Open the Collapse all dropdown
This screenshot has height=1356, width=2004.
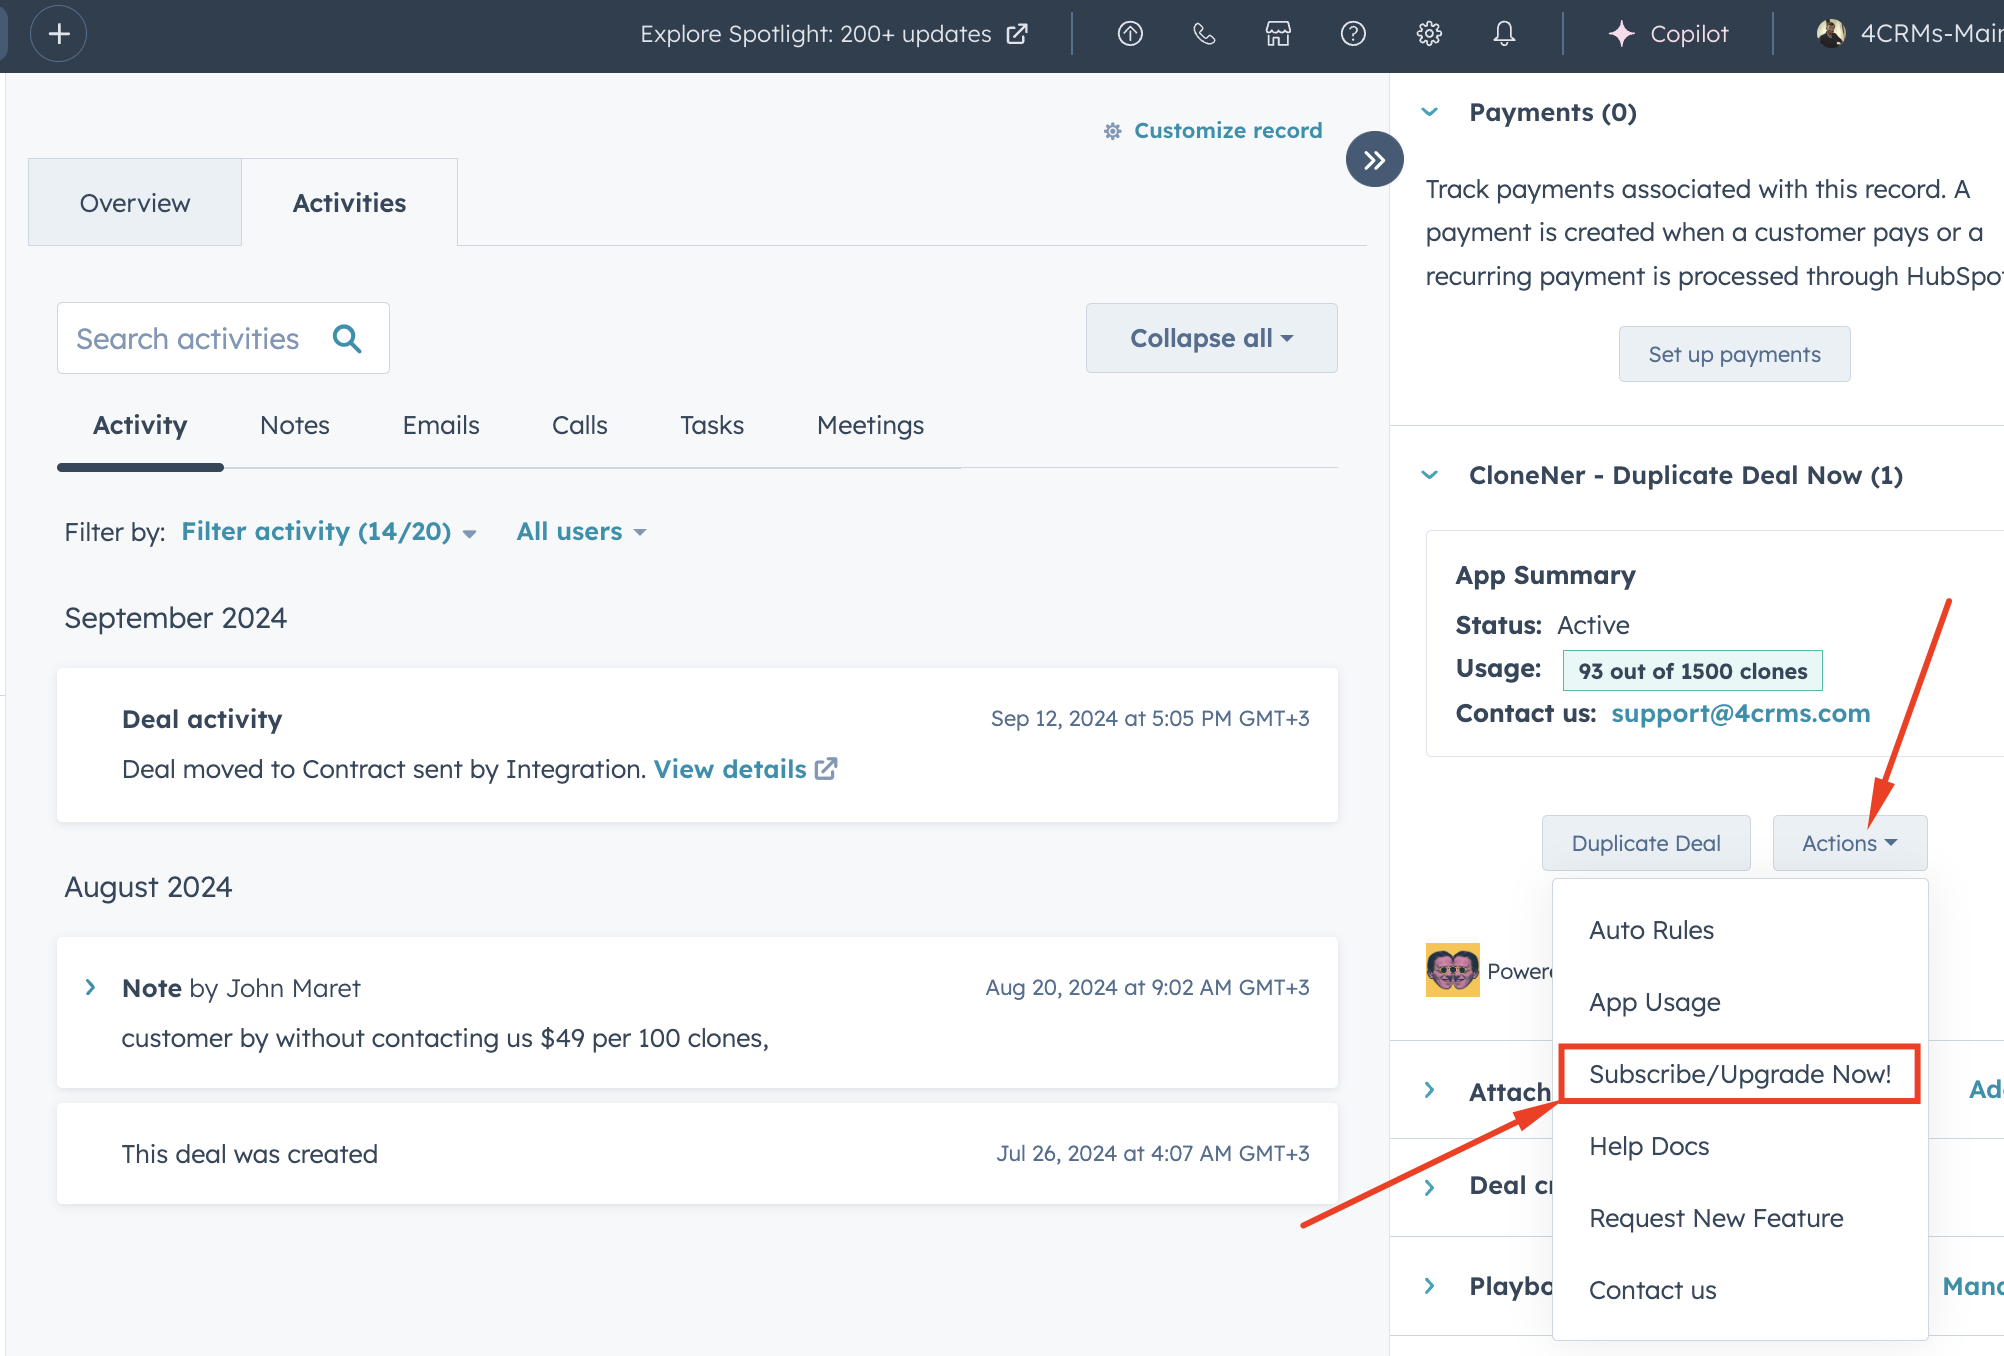(1211, 338)
